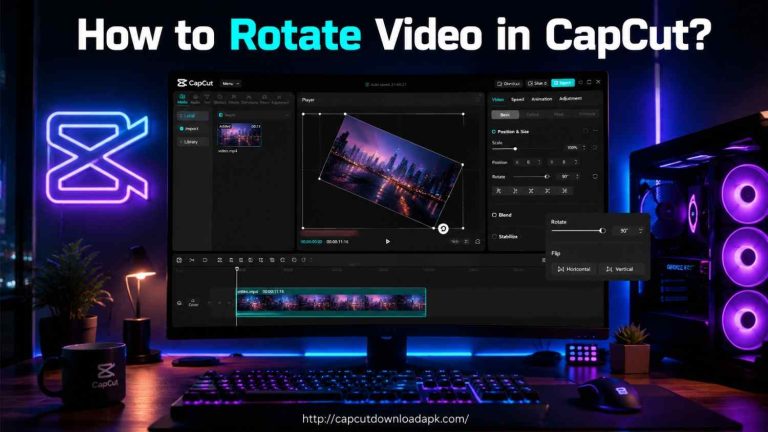Click the Rotate slider in properties panel

pos(531,176)
